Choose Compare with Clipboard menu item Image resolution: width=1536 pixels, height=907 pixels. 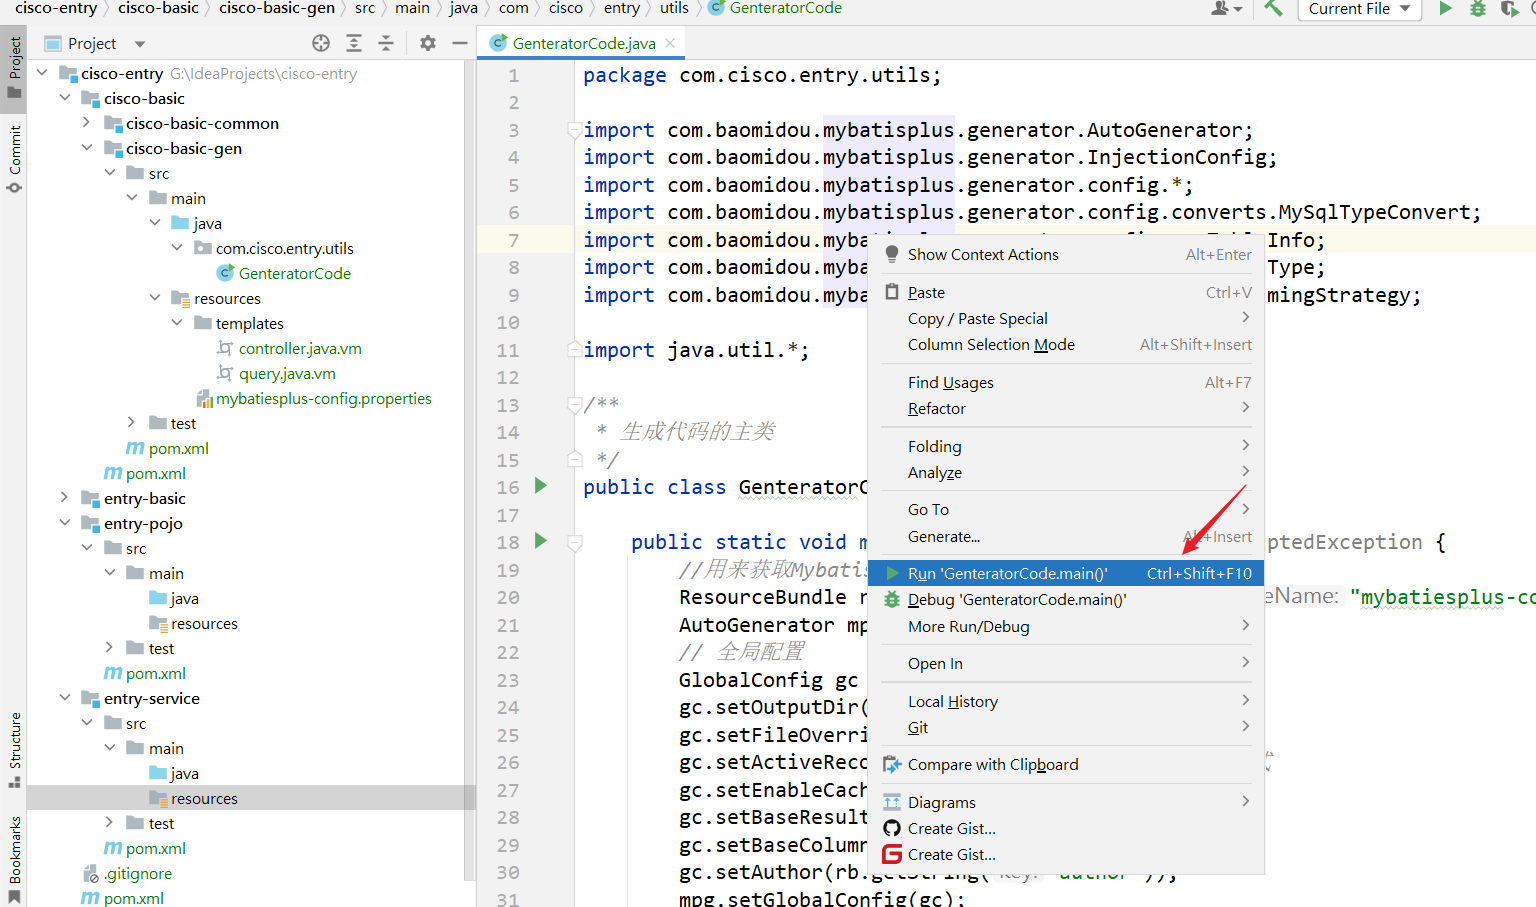(1066, 765)
